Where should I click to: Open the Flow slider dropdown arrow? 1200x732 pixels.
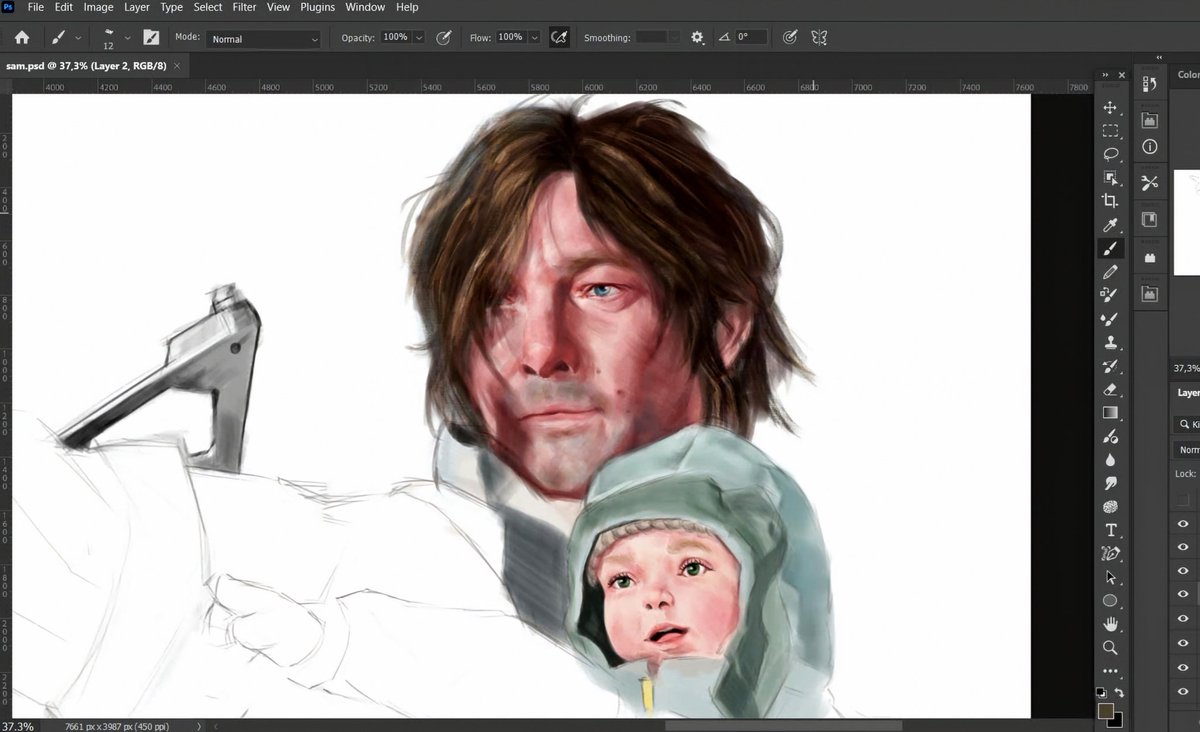point(535,38)
